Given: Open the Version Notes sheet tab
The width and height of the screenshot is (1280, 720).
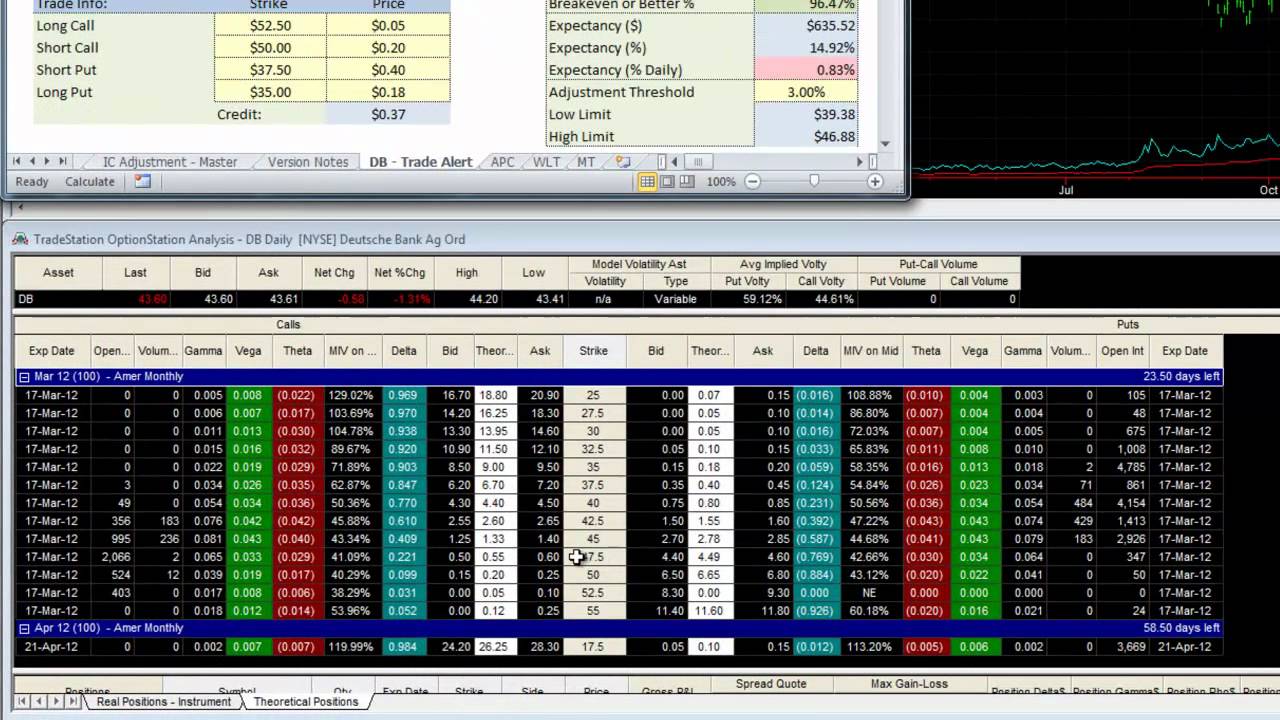Looking at the screenshot, I should click(x=308, y=161).
